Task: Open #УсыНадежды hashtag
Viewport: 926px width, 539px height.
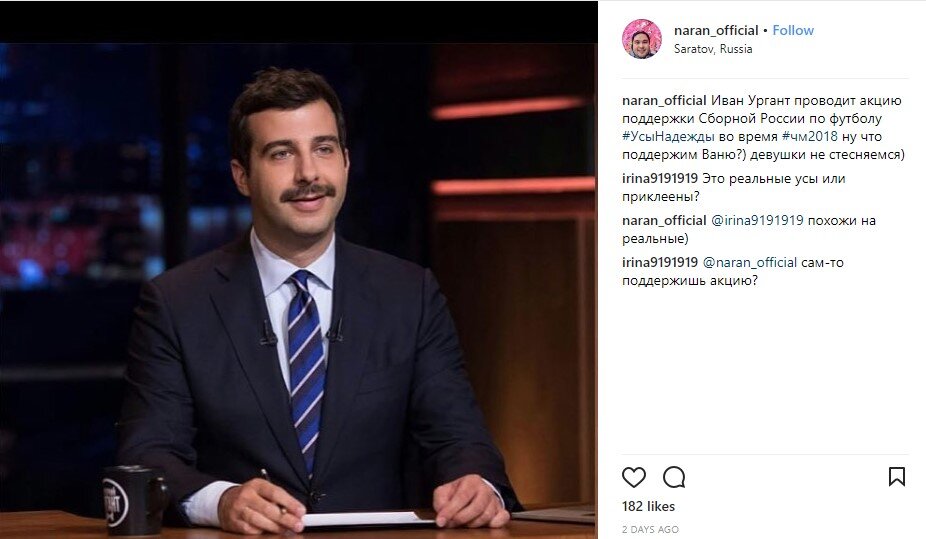Action: [x=668, y=136]
